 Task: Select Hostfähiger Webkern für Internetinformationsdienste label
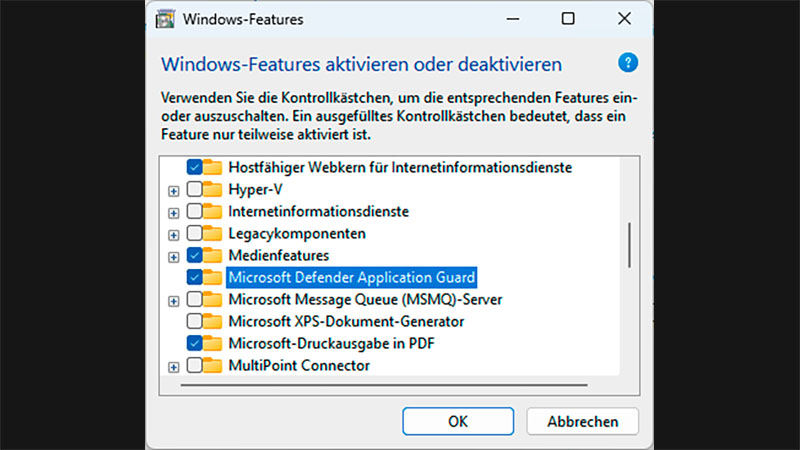(x=400, y=167)
